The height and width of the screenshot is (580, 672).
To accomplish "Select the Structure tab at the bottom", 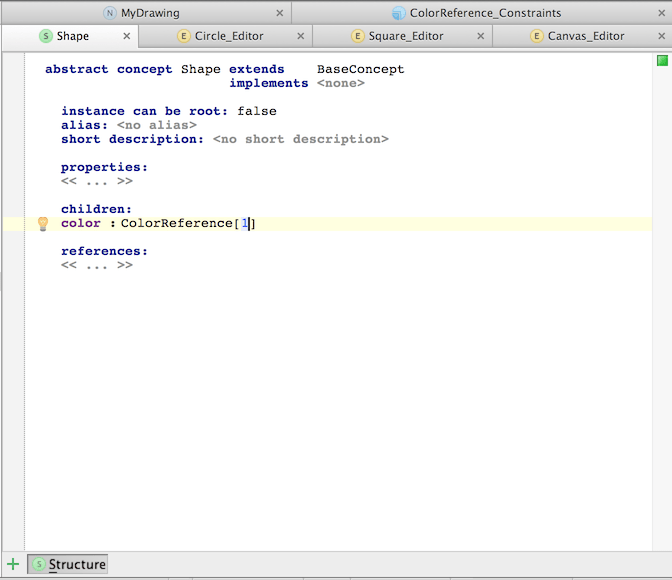I will (x=68, y=565).
